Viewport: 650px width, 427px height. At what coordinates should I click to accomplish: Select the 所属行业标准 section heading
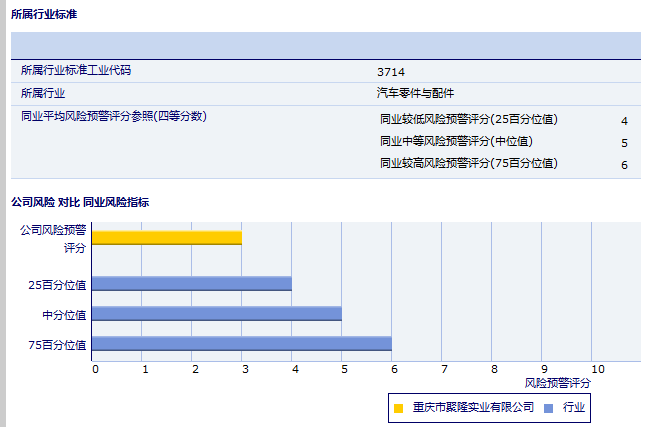(x=44, y=15)
